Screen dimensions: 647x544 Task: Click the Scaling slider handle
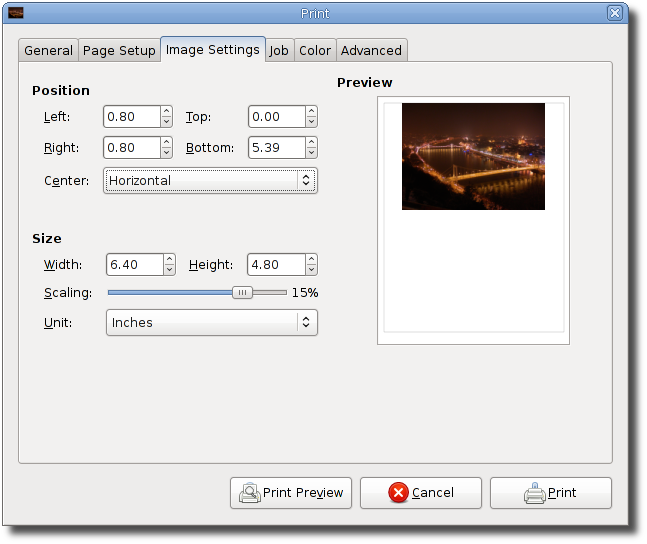tap(242, 292)
